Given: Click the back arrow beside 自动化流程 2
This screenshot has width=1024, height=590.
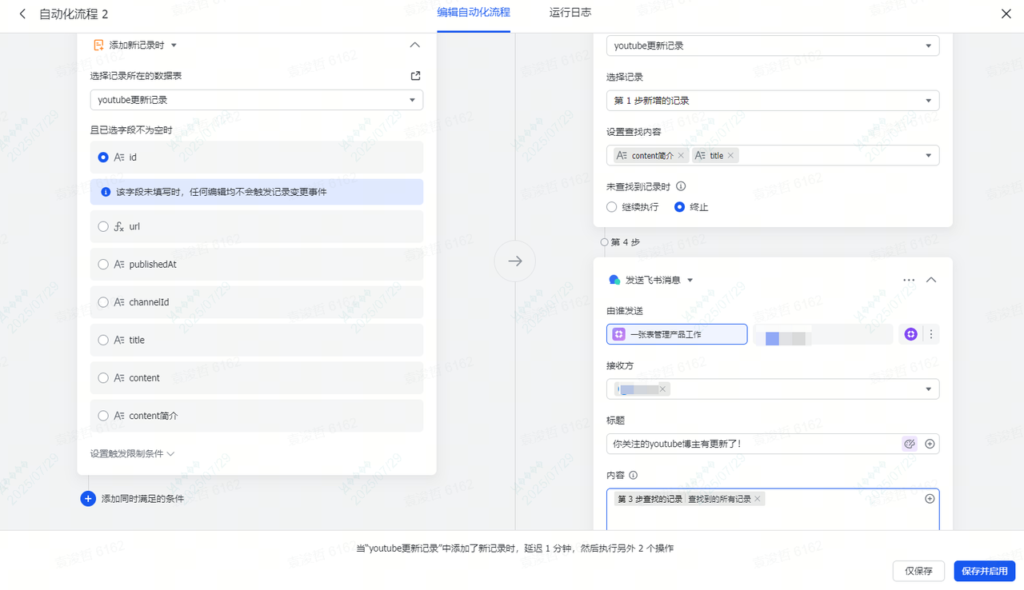Looking at the screenshot, I should (x=22, y=14).
